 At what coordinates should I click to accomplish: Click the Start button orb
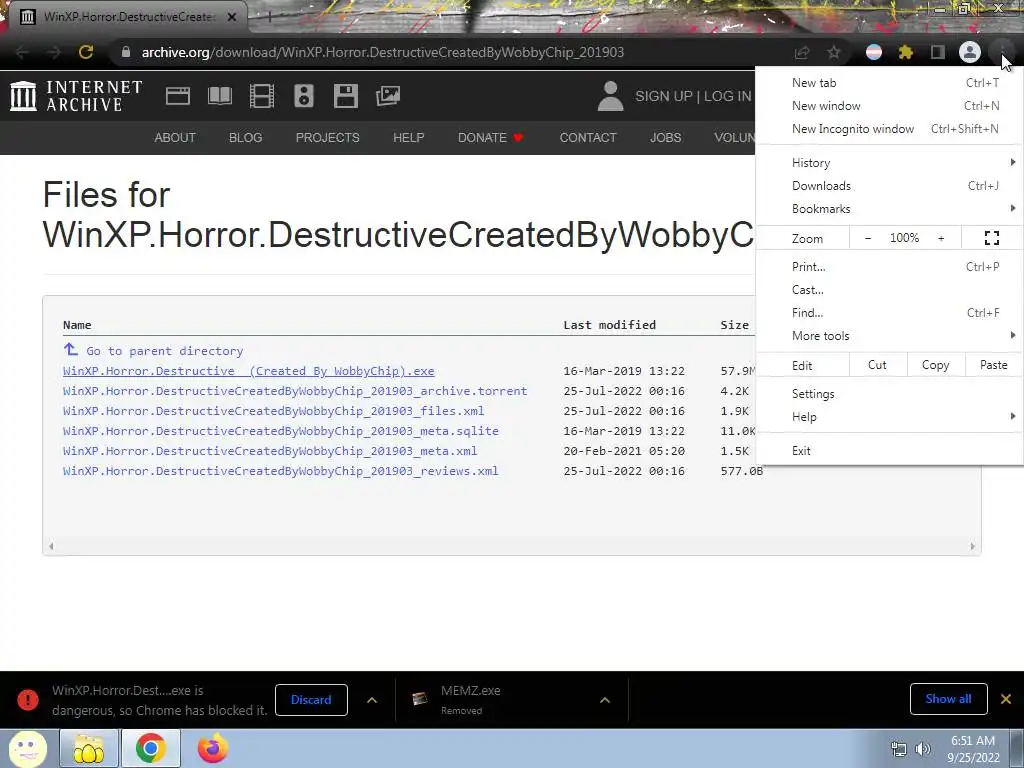coord(27,749)
